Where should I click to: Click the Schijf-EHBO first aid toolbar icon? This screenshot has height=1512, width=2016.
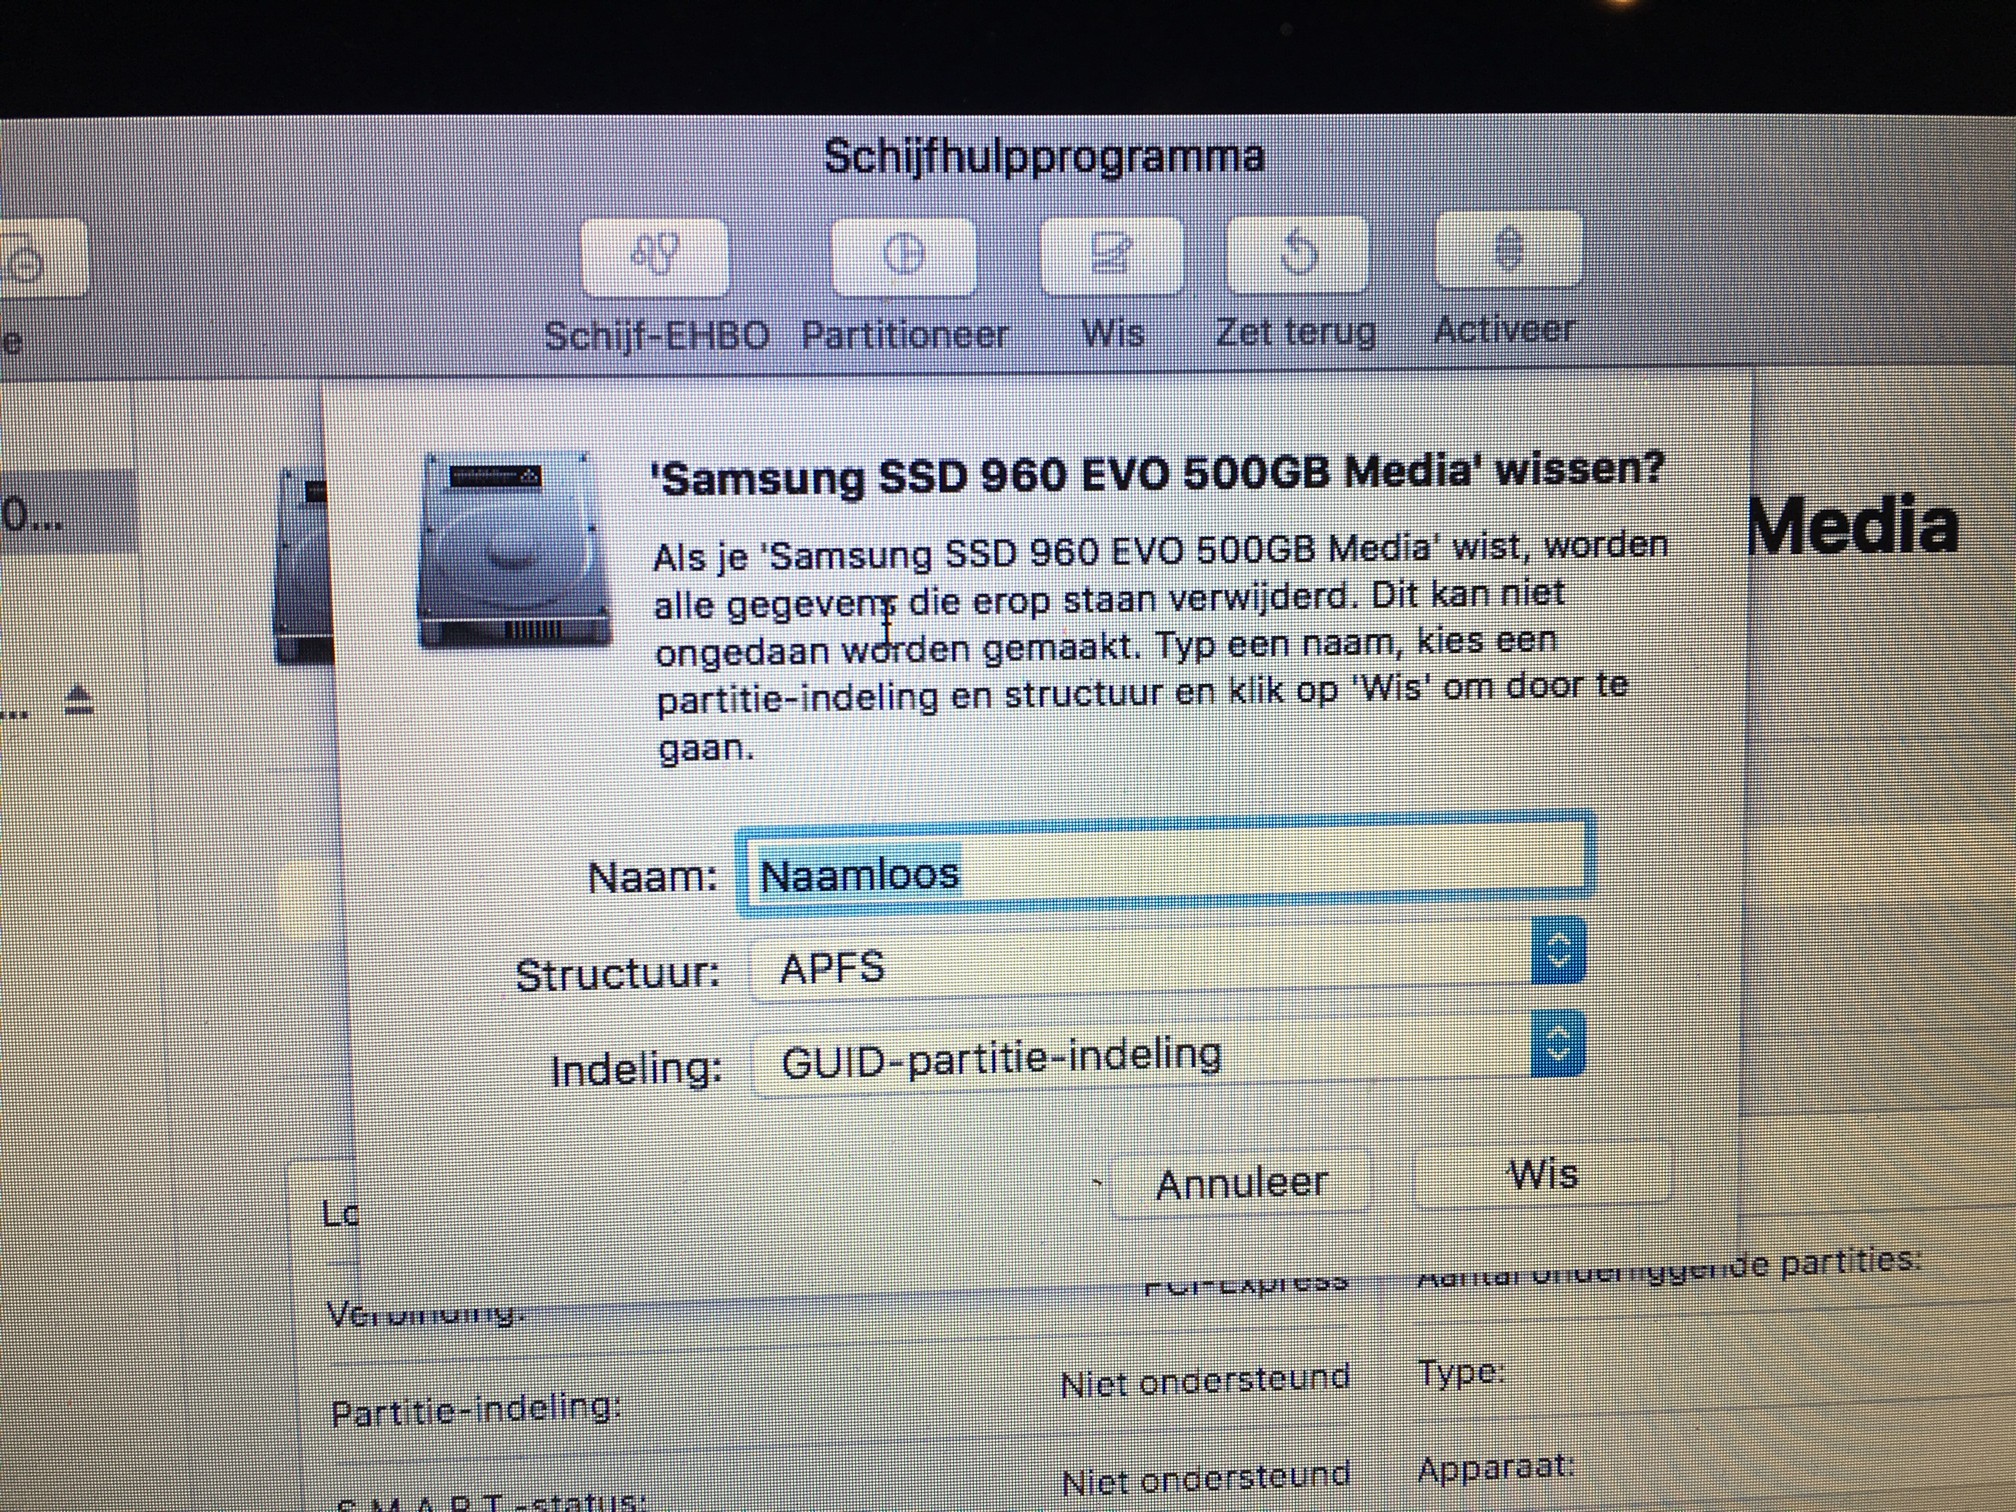(655, 256)
